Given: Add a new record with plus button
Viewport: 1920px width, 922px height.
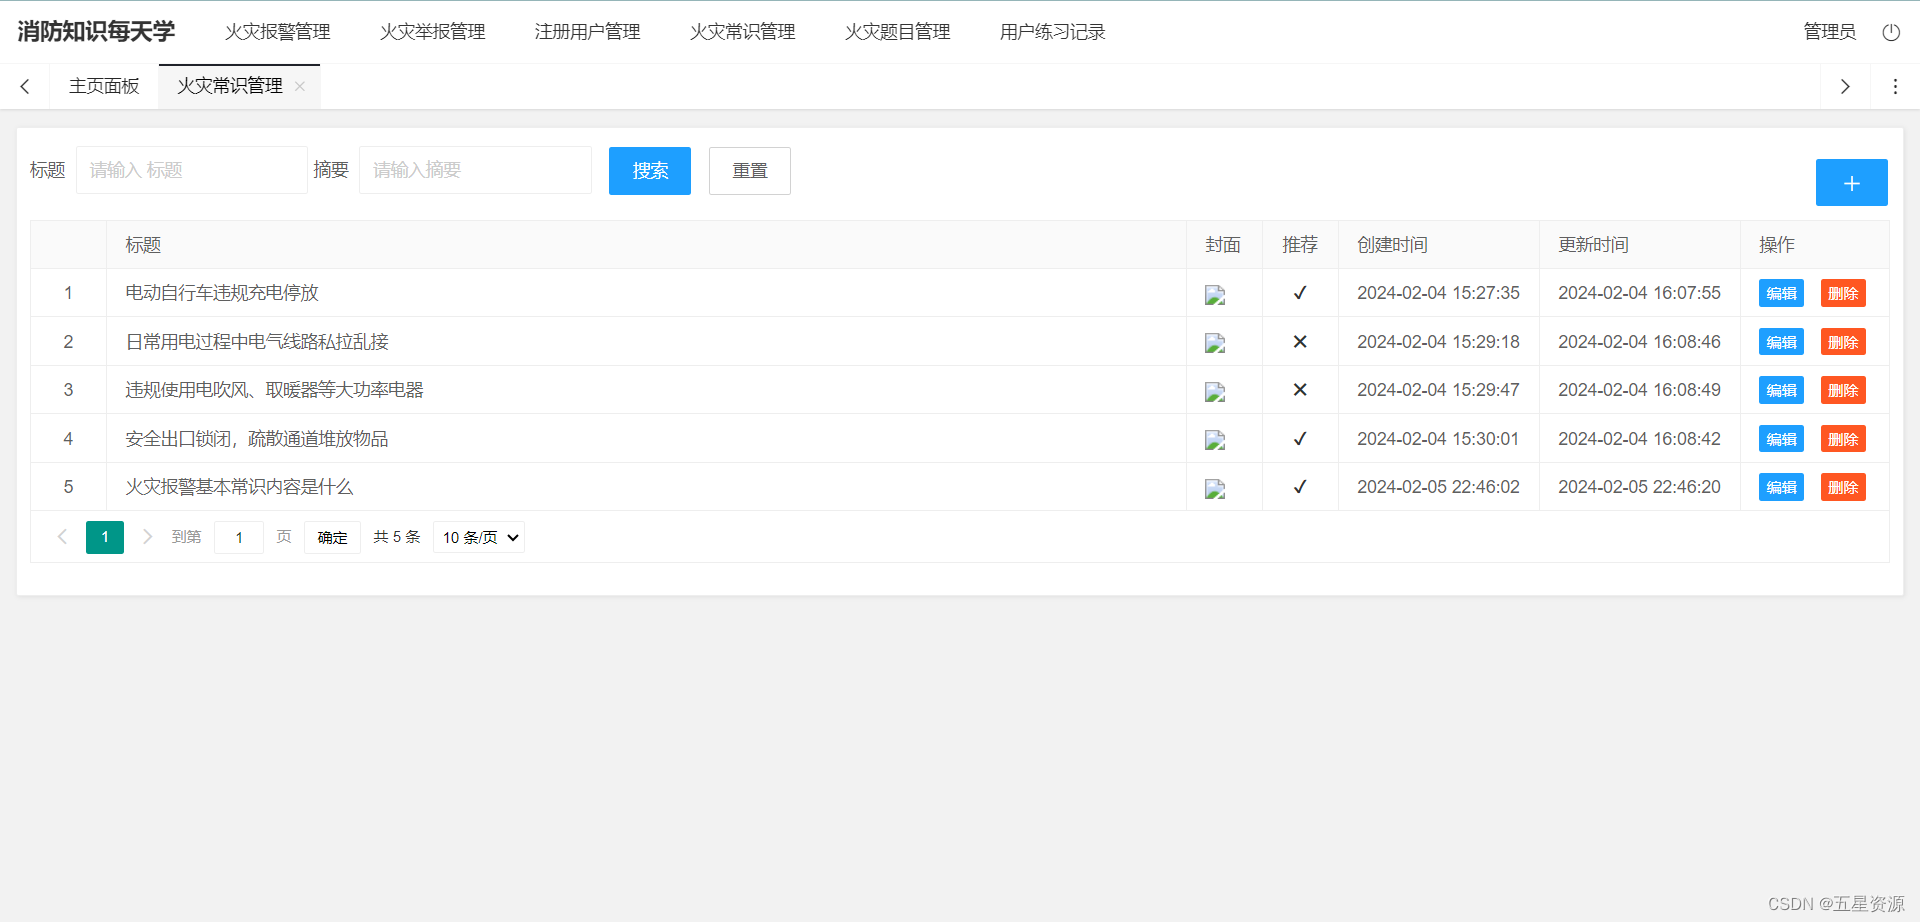Looking at the screenshot, I should click(x=1851, y=183).
